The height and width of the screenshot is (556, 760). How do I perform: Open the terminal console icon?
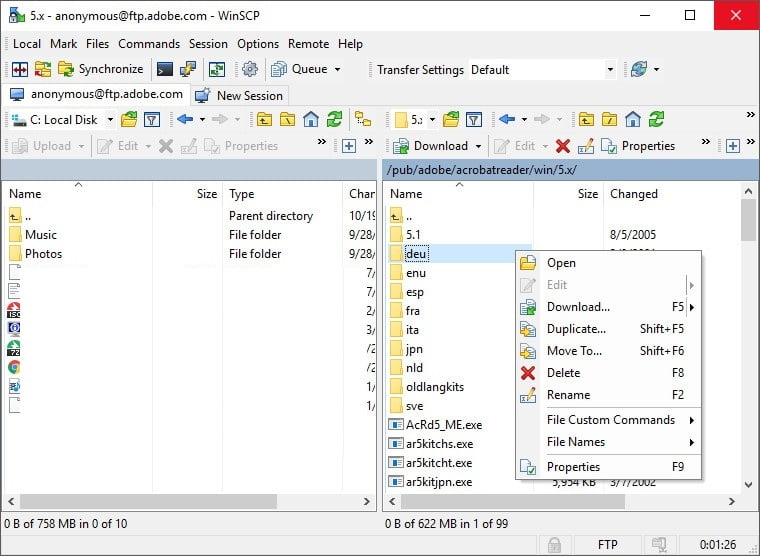[165, 69]
